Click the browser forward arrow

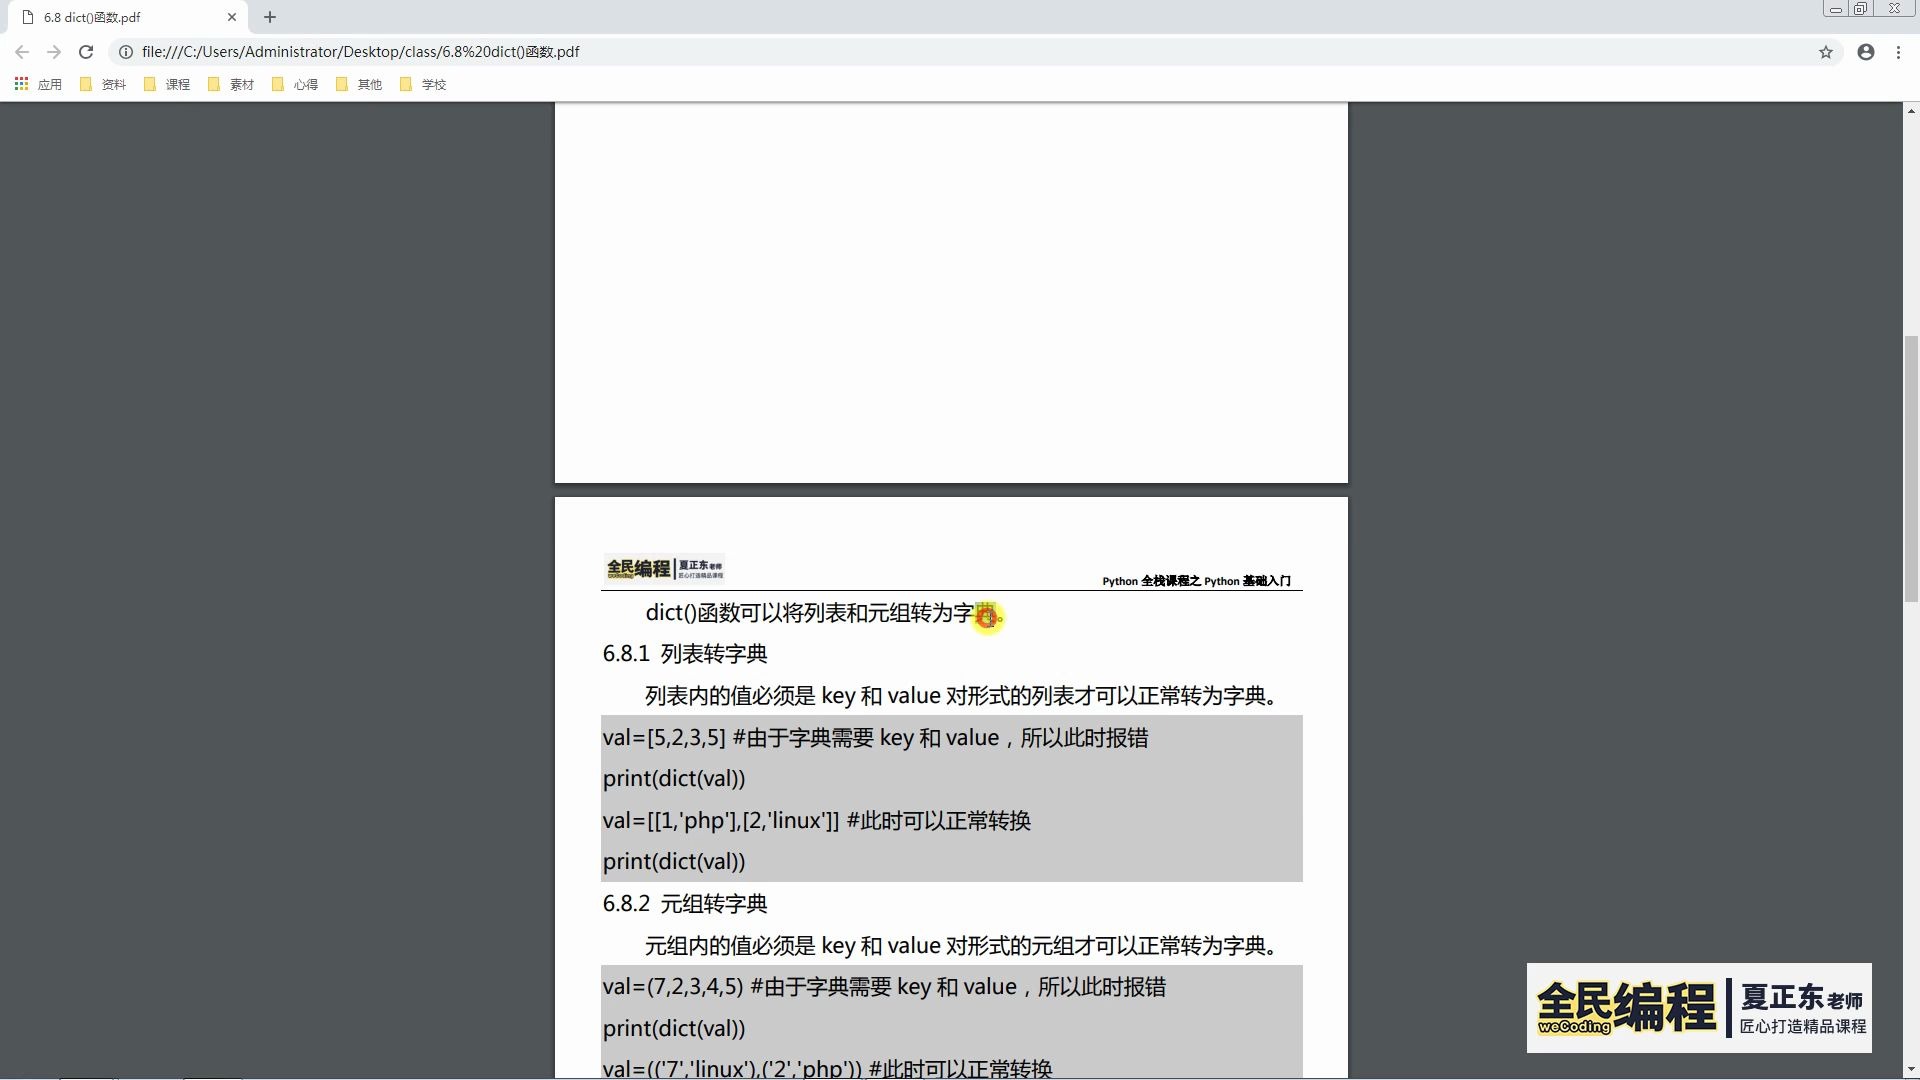coord(54,52)
